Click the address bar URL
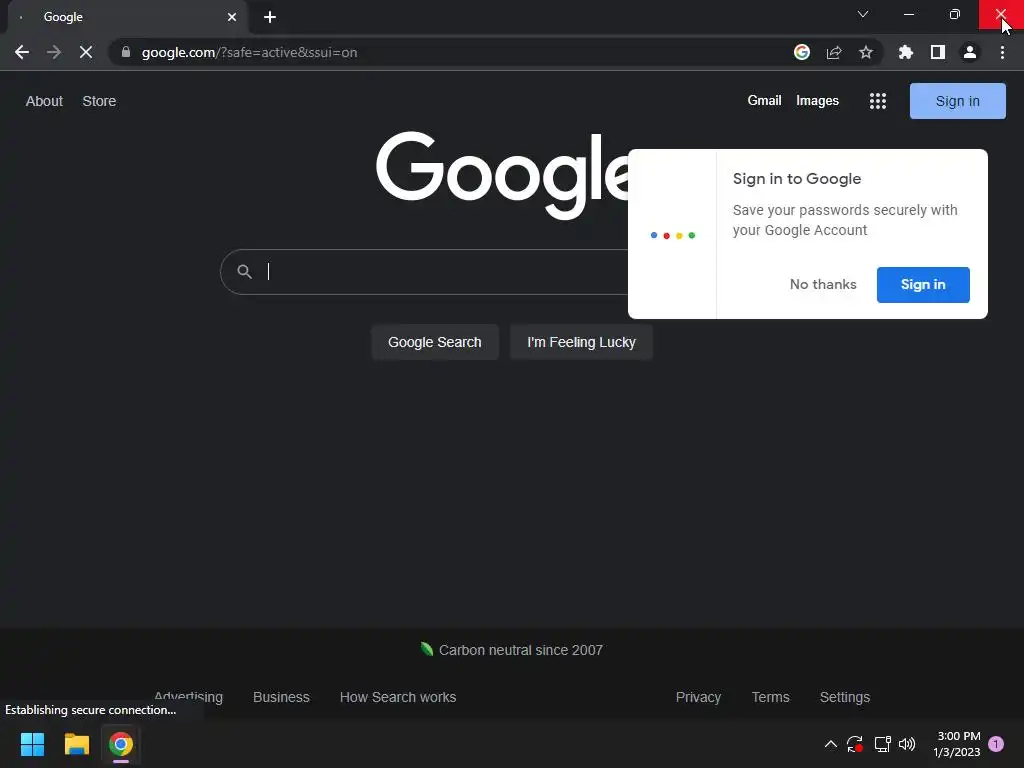 (249, 52)
